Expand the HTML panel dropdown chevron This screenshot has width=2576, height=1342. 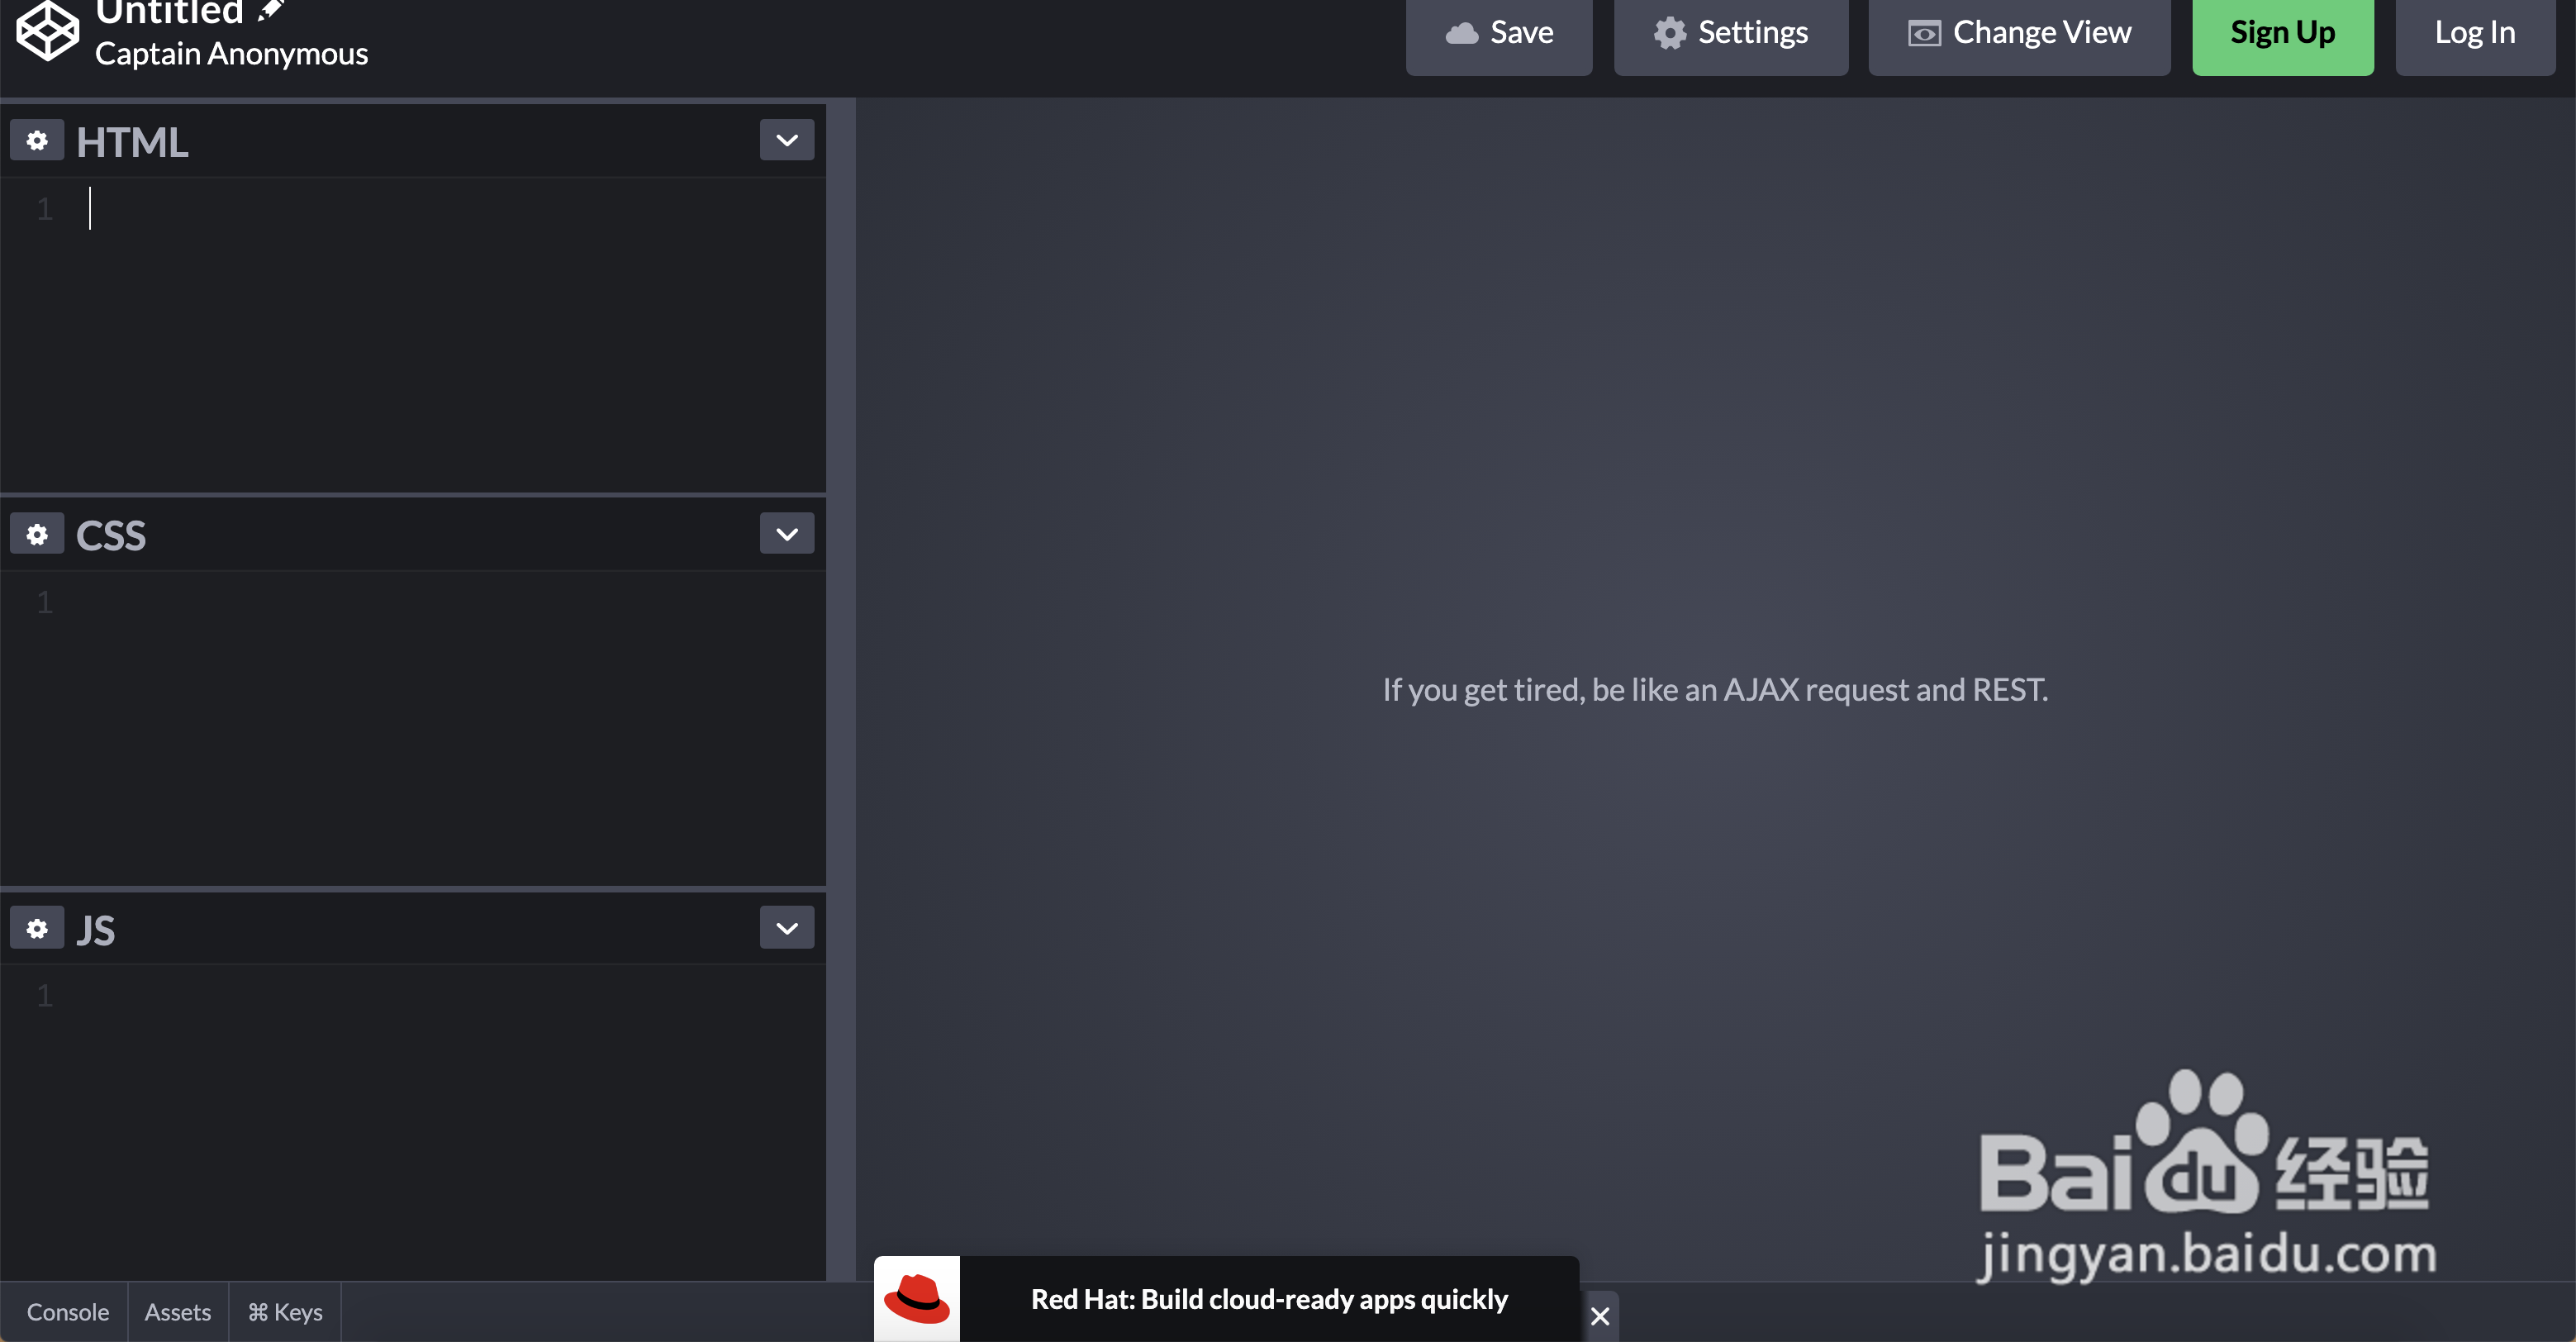[x=787, y=140]
